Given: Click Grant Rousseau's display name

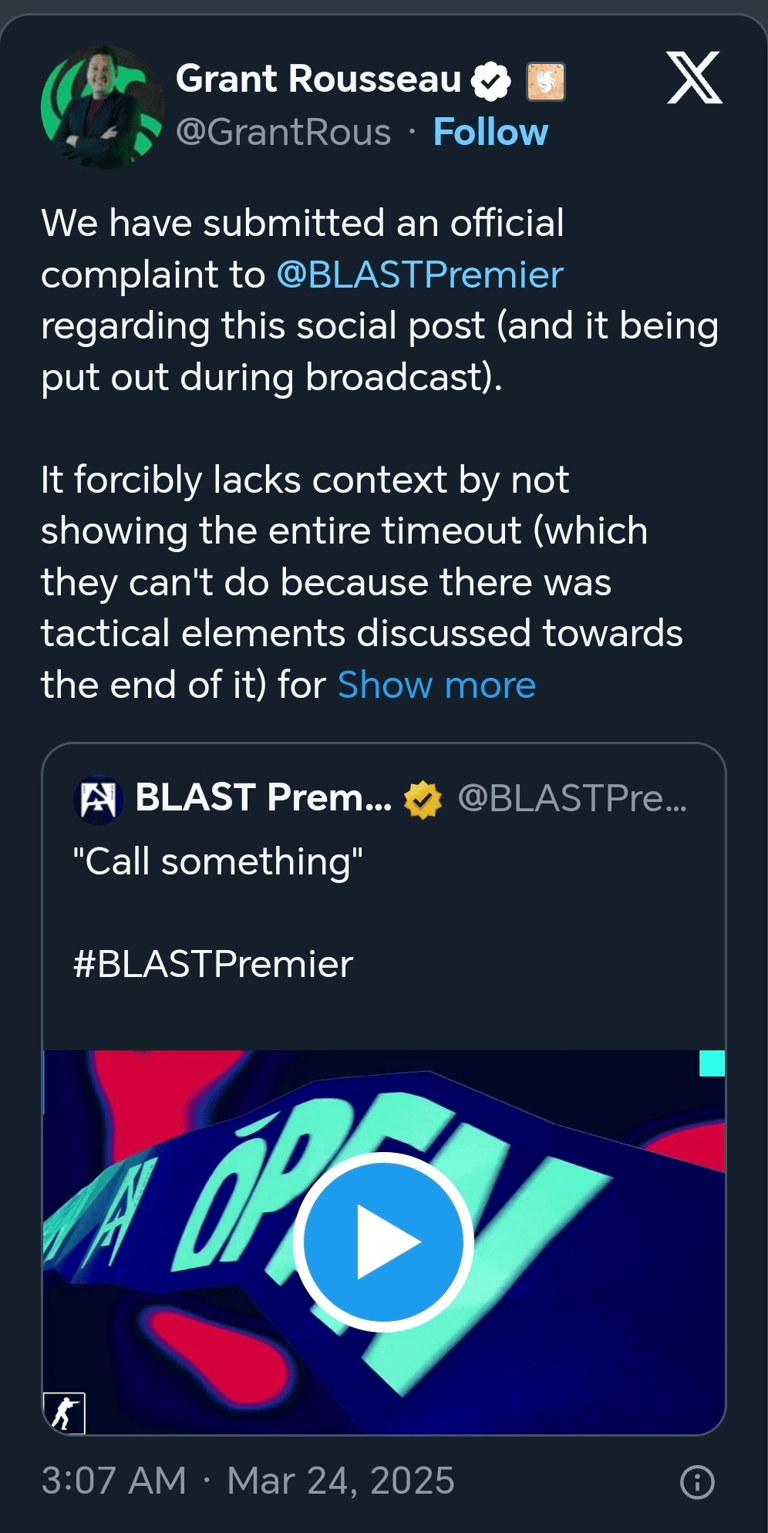Looking at the screenshot, I should [320, 78].
